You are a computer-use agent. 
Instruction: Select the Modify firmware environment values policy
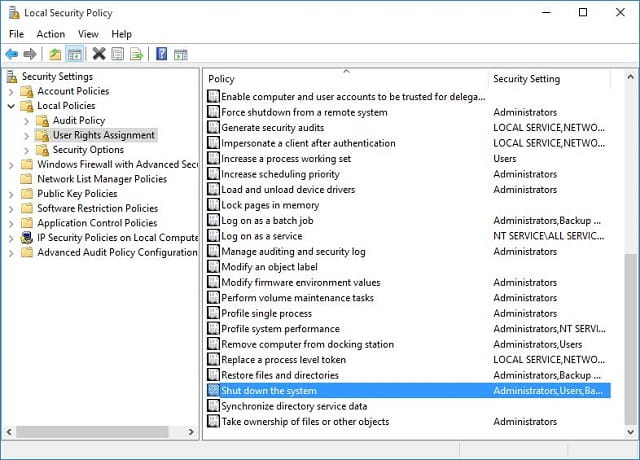(408, 282)
